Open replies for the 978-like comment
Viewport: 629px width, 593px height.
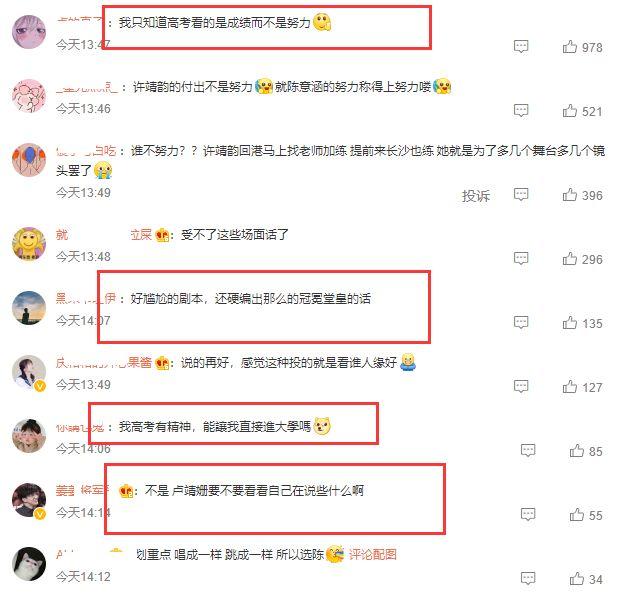tap(521, 47)
